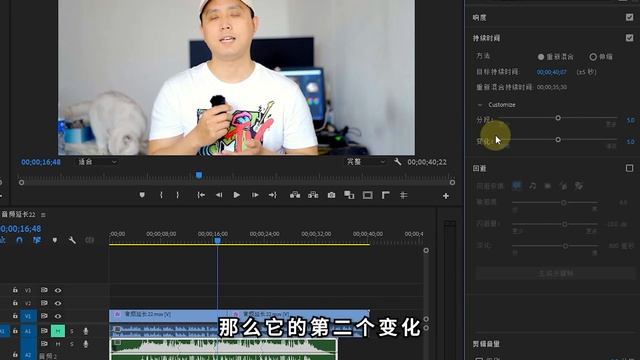Collapse the Customize section
Image resolution: width=640 pixels, height=360 pixels.
click(x=480, y=105)
